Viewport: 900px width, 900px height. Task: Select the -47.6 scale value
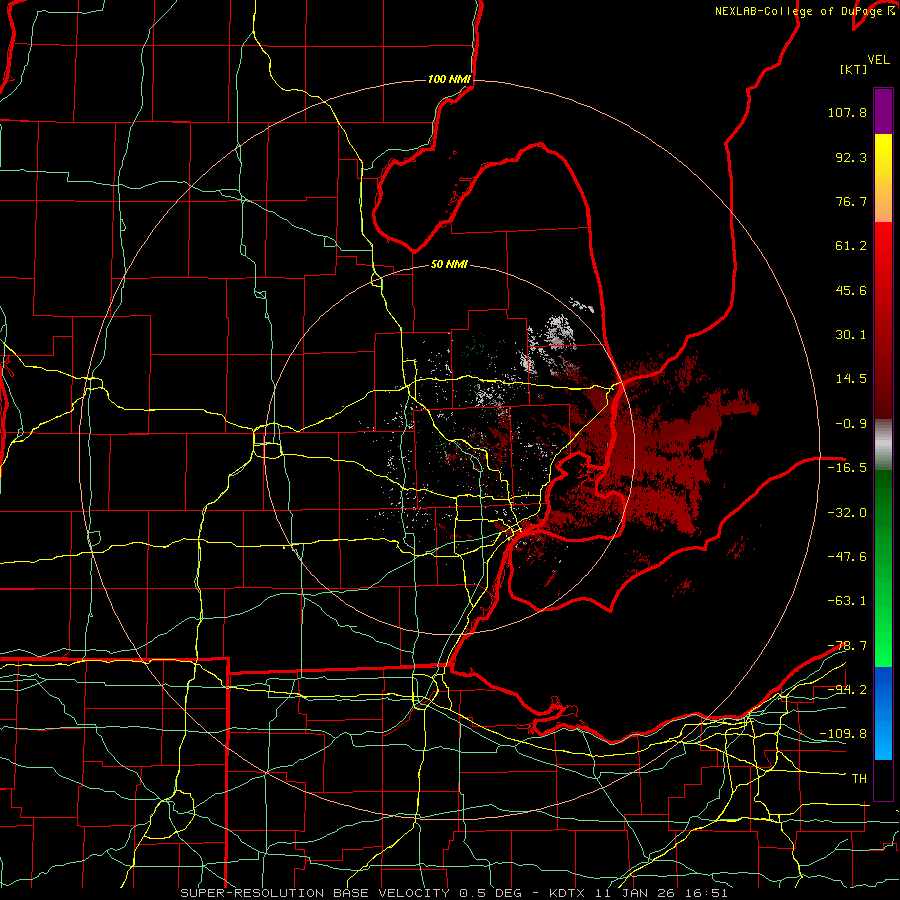pyautogui.click(x=847, y=557)
